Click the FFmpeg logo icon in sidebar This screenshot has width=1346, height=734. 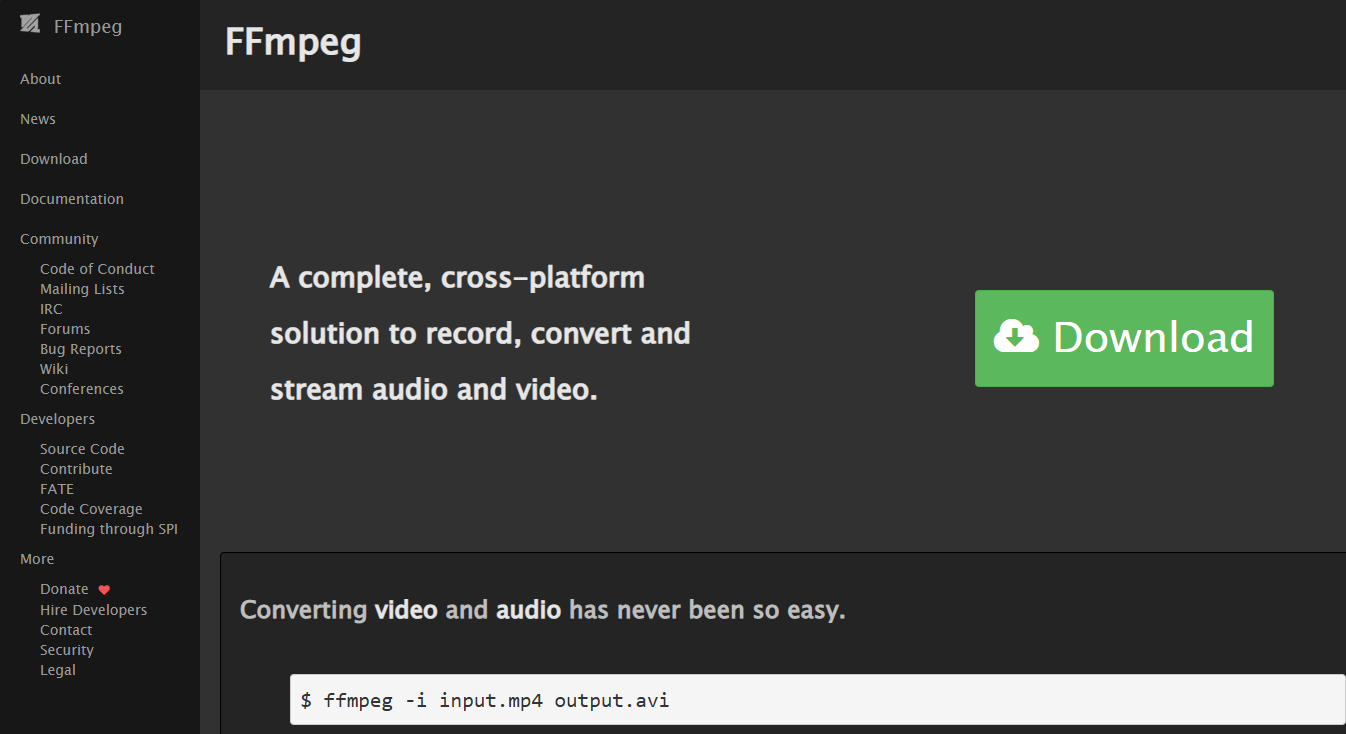(31, 24)
